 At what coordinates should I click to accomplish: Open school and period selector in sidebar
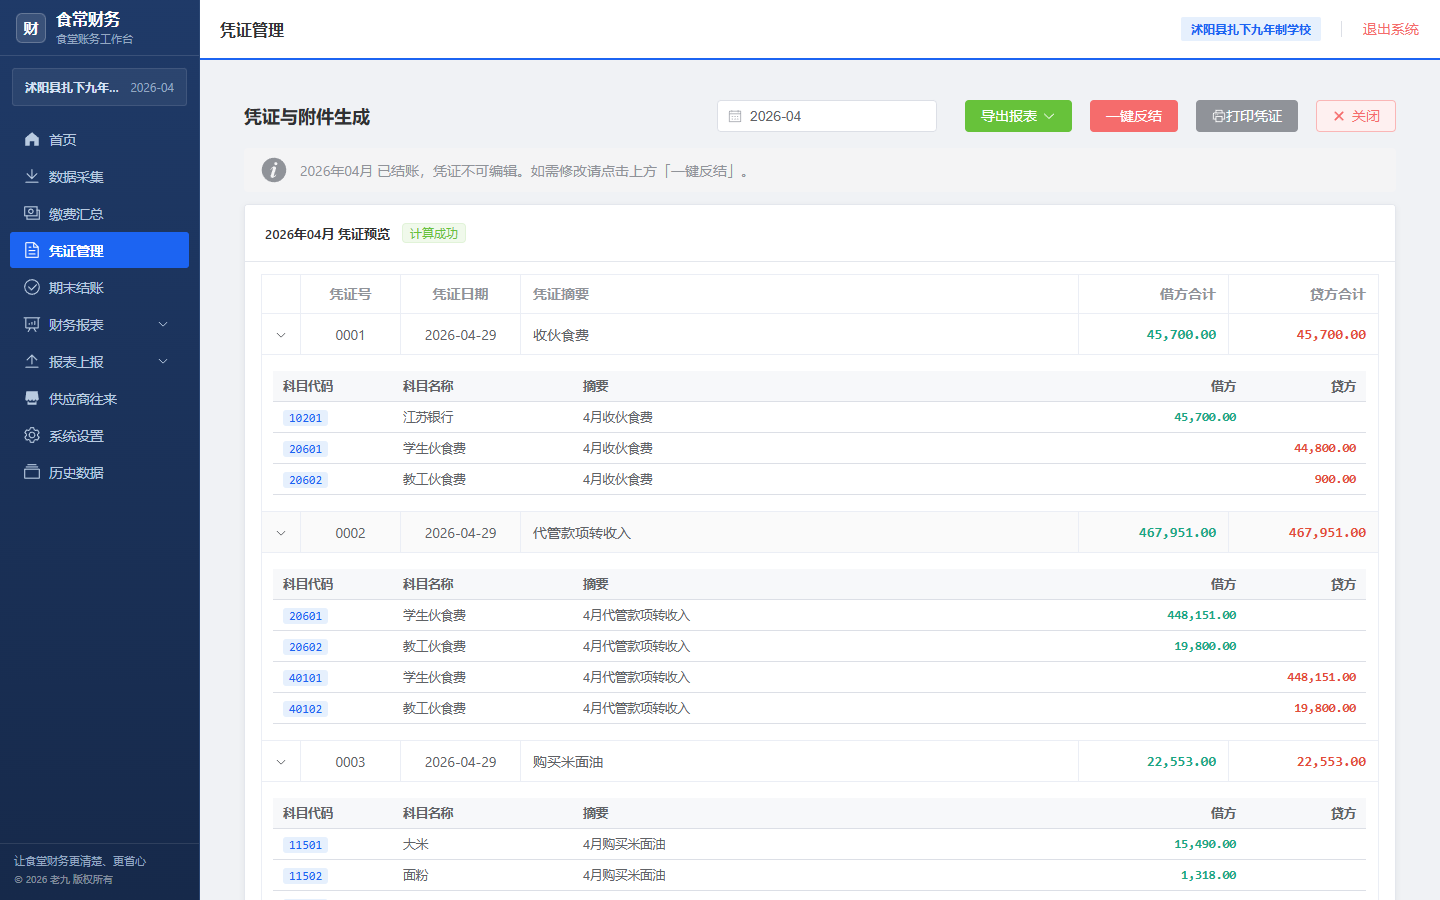click(x=99, y=87)
